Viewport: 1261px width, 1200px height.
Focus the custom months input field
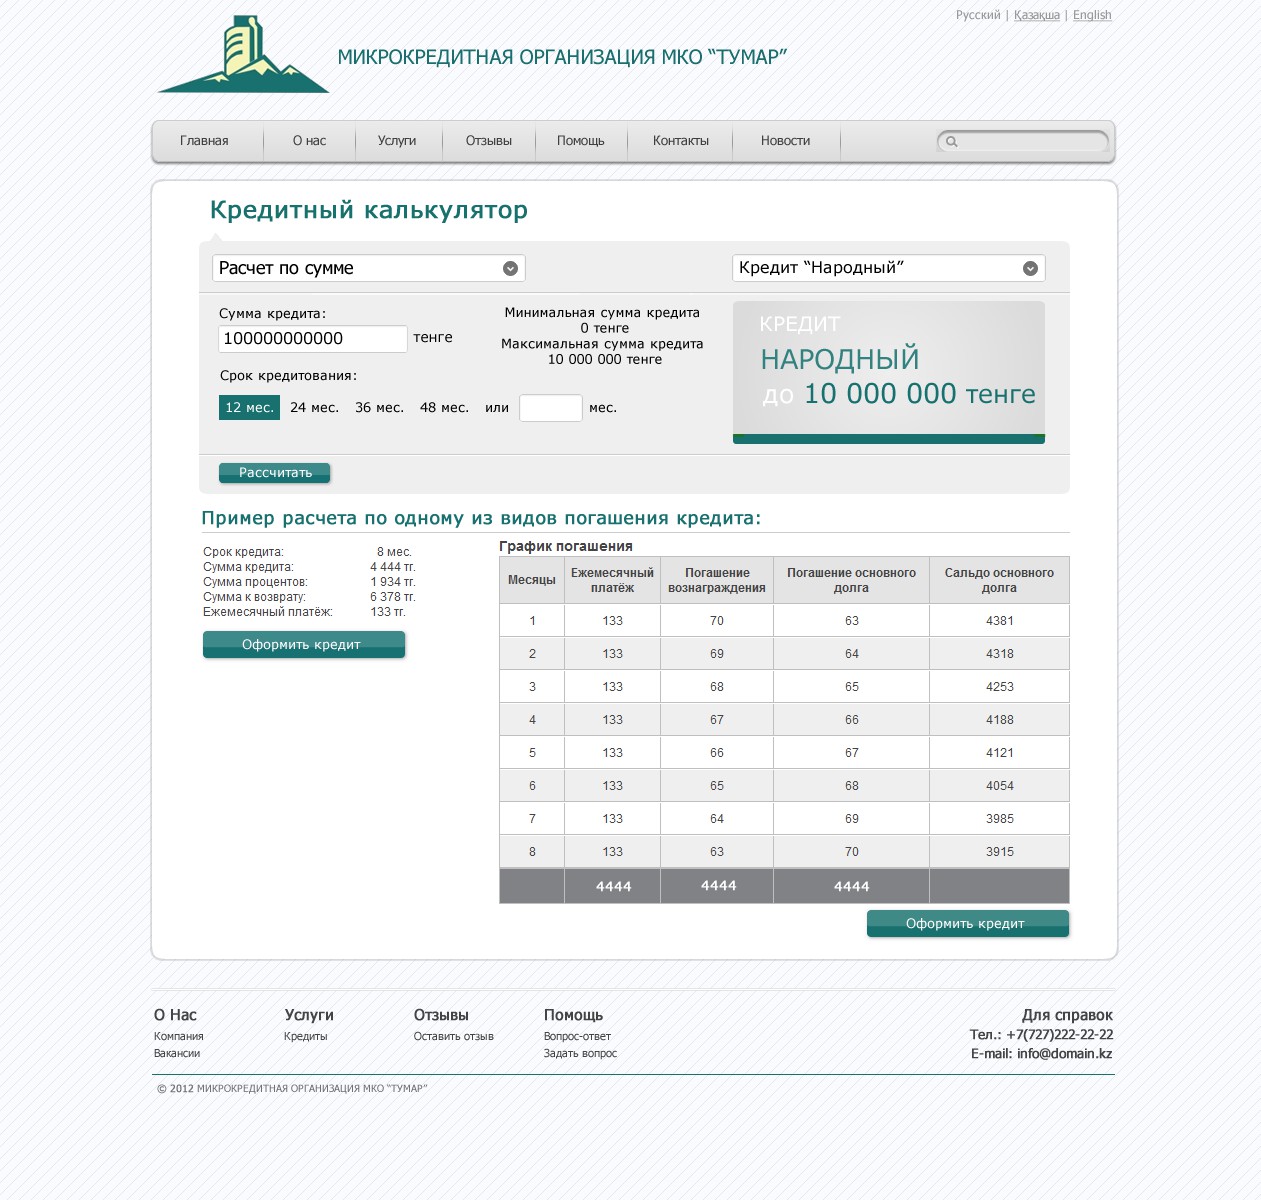(x=551, y=408)
